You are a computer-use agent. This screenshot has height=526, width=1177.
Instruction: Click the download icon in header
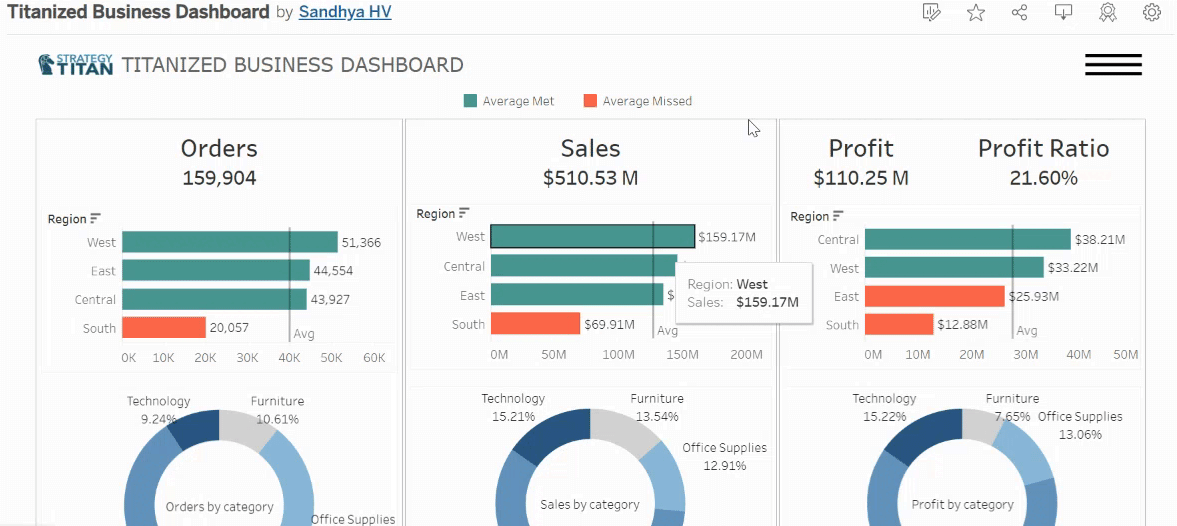click(1063, 13)
